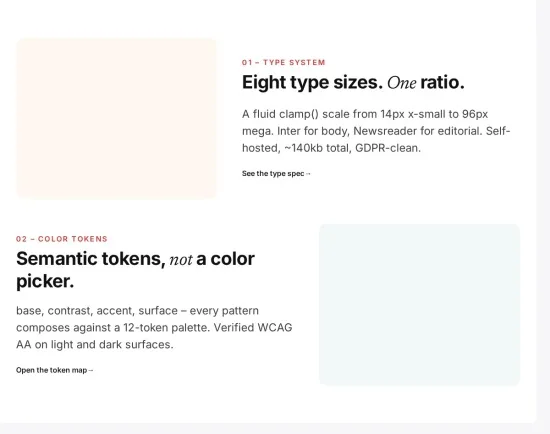Open the token map link
The image size is (550, 434).
click(54, 370)
